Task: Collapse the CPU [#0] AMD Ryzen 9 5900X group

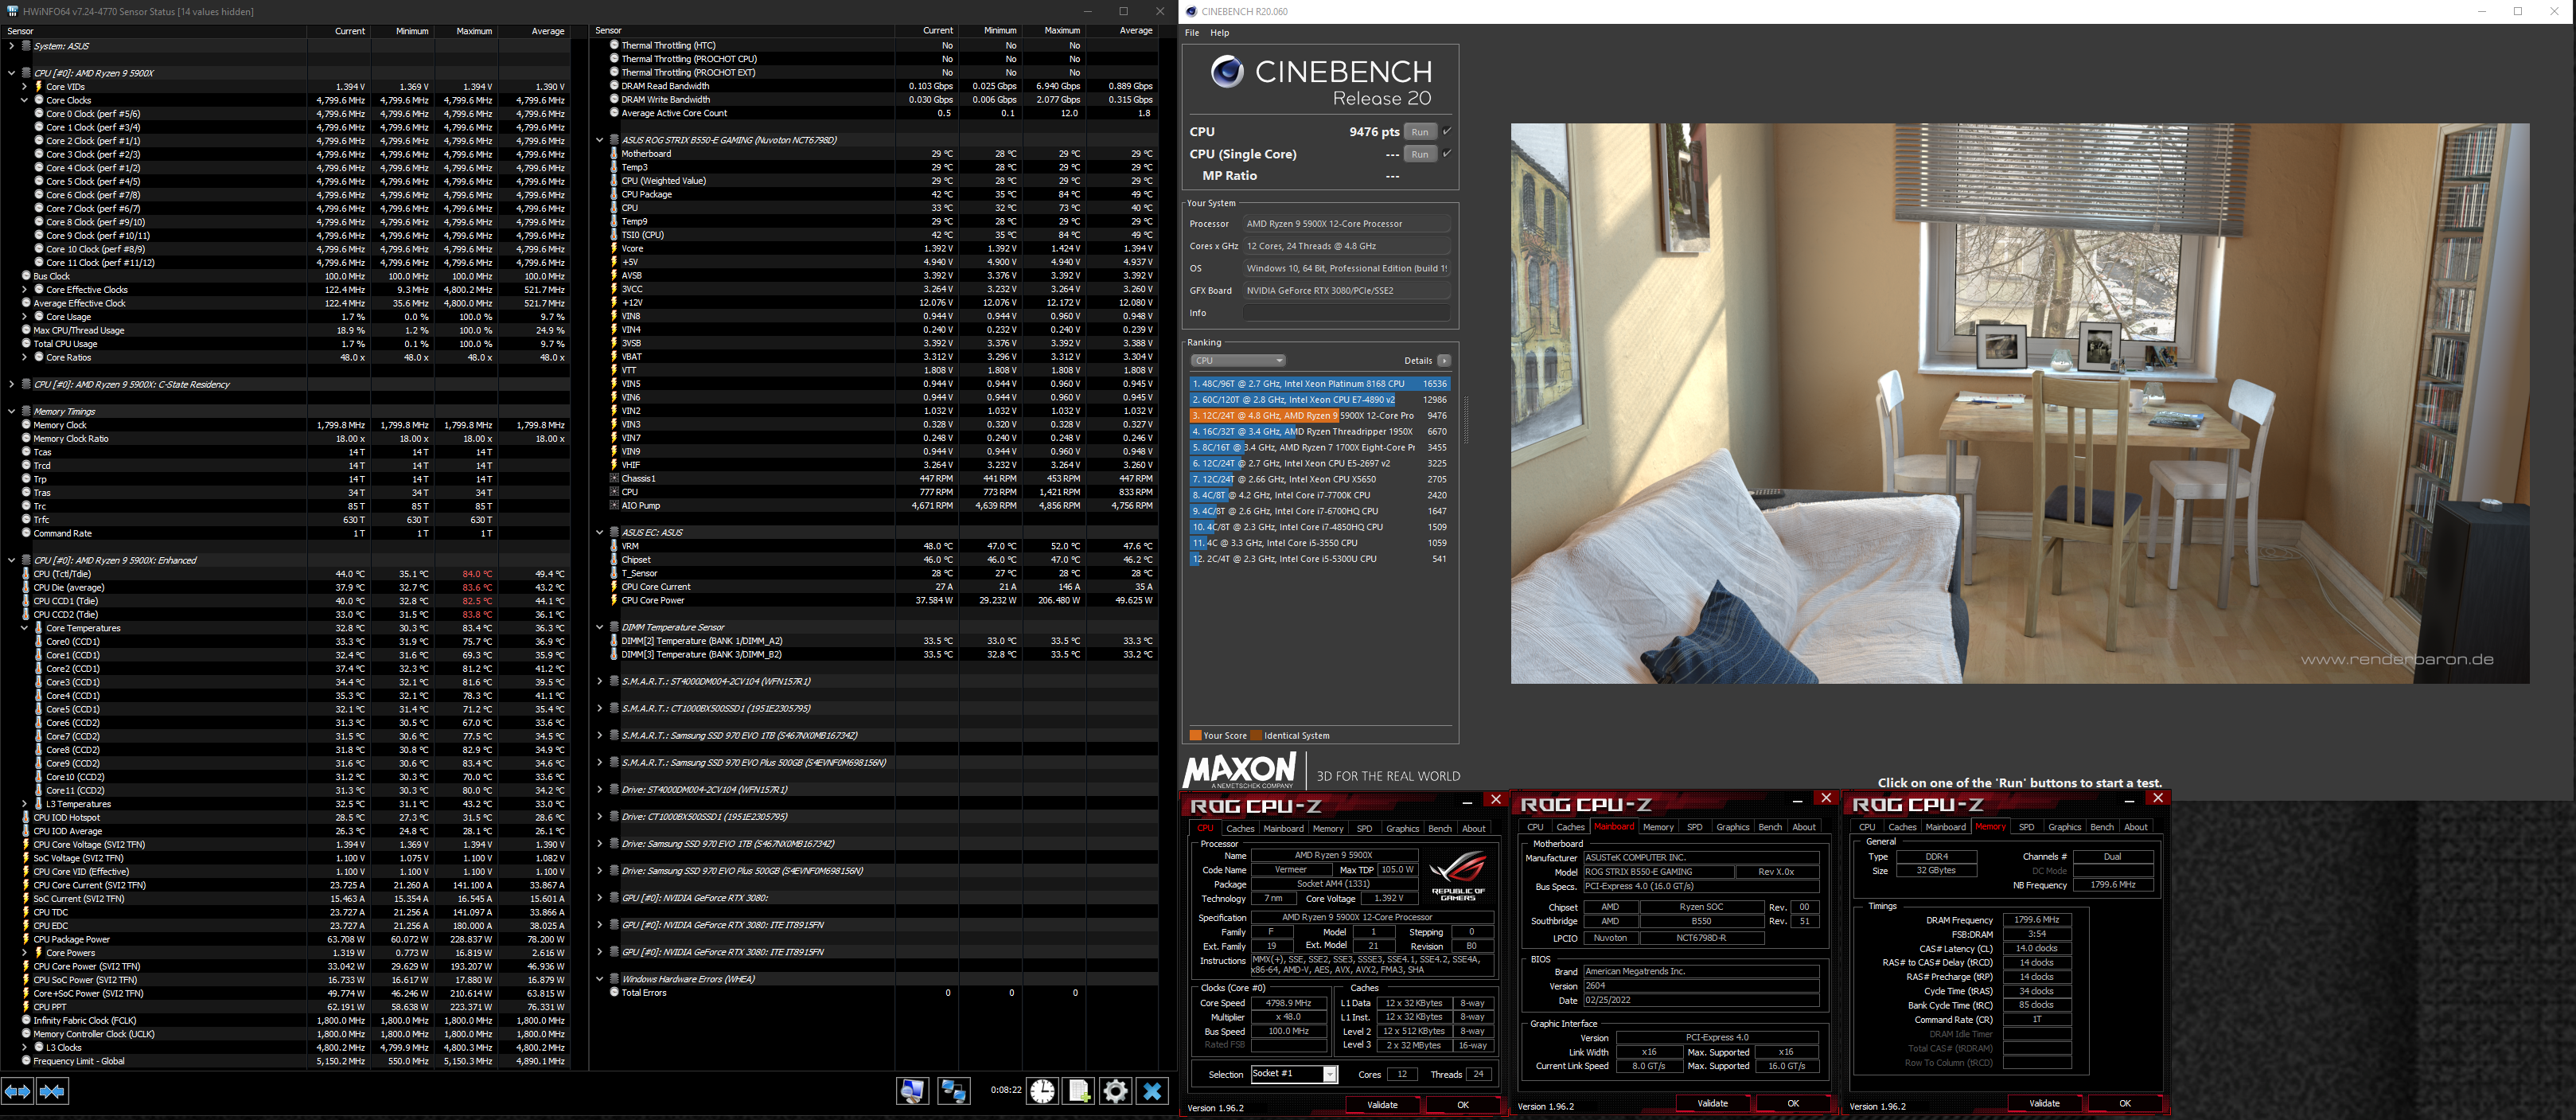Action: (11, 73)
